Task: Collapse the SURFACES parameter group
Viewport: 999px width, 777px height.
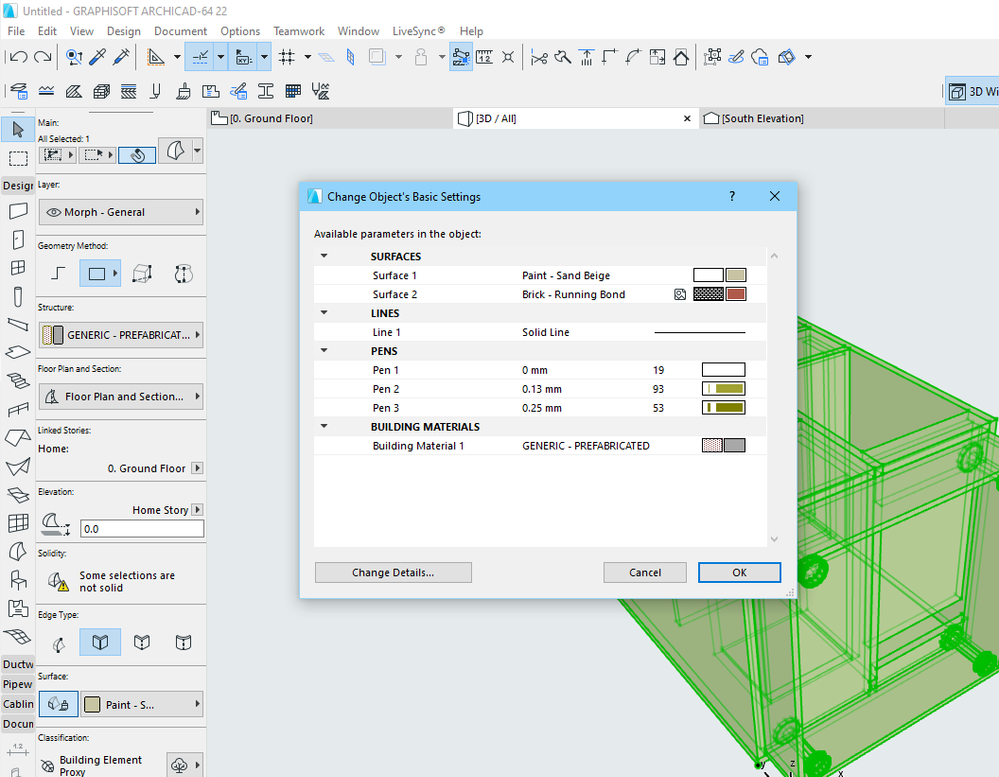Action: tap(324, 257)
